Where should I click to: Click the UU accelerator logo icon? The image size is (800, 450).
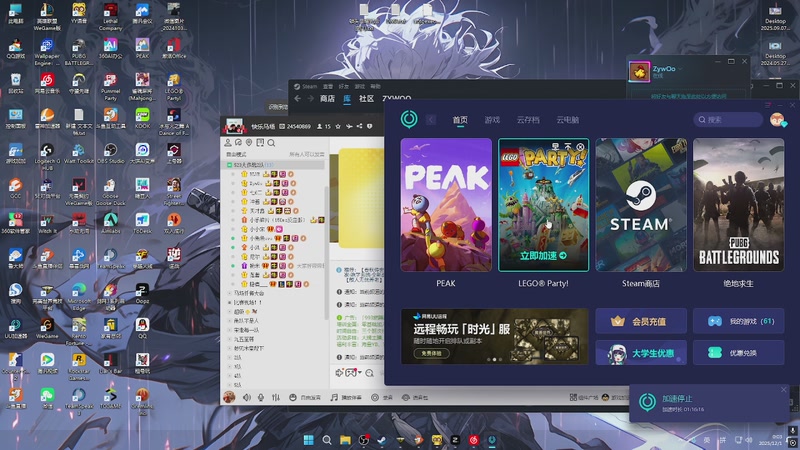(x=409, y=119)
